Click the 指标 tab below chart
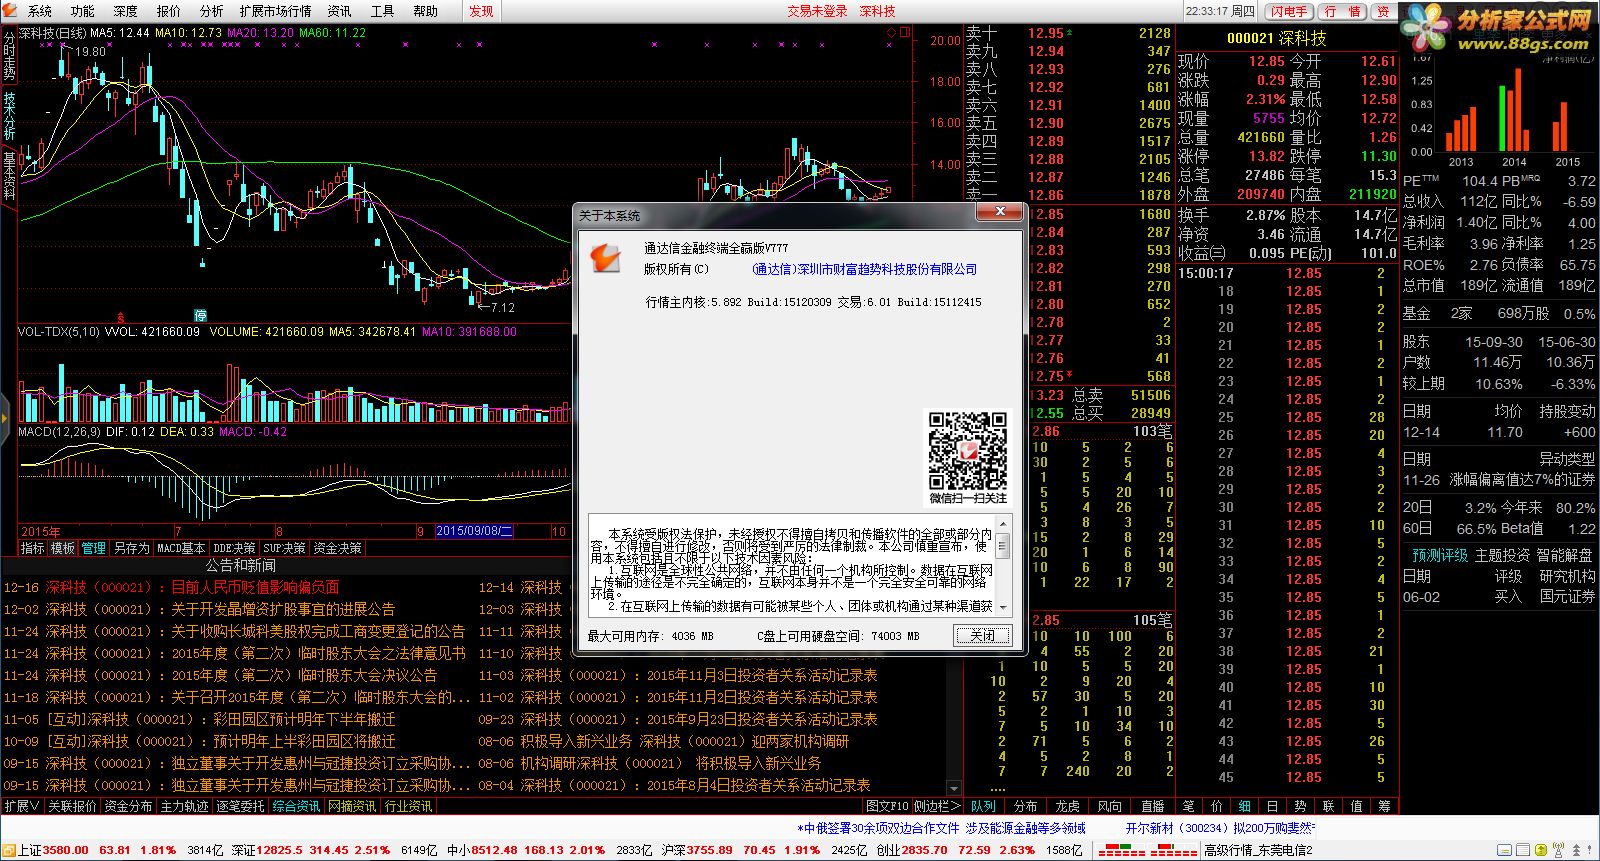 coord(33,548)
